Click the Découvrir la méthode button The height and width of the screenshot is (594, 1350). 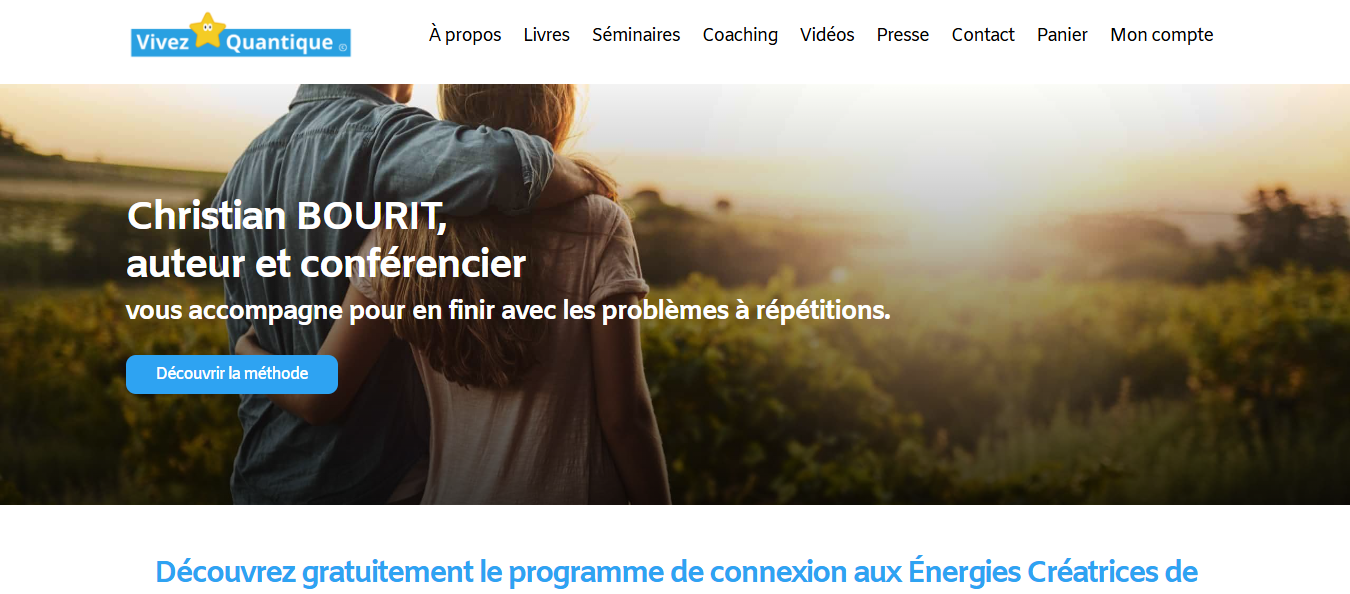click(x=232, y=374)
